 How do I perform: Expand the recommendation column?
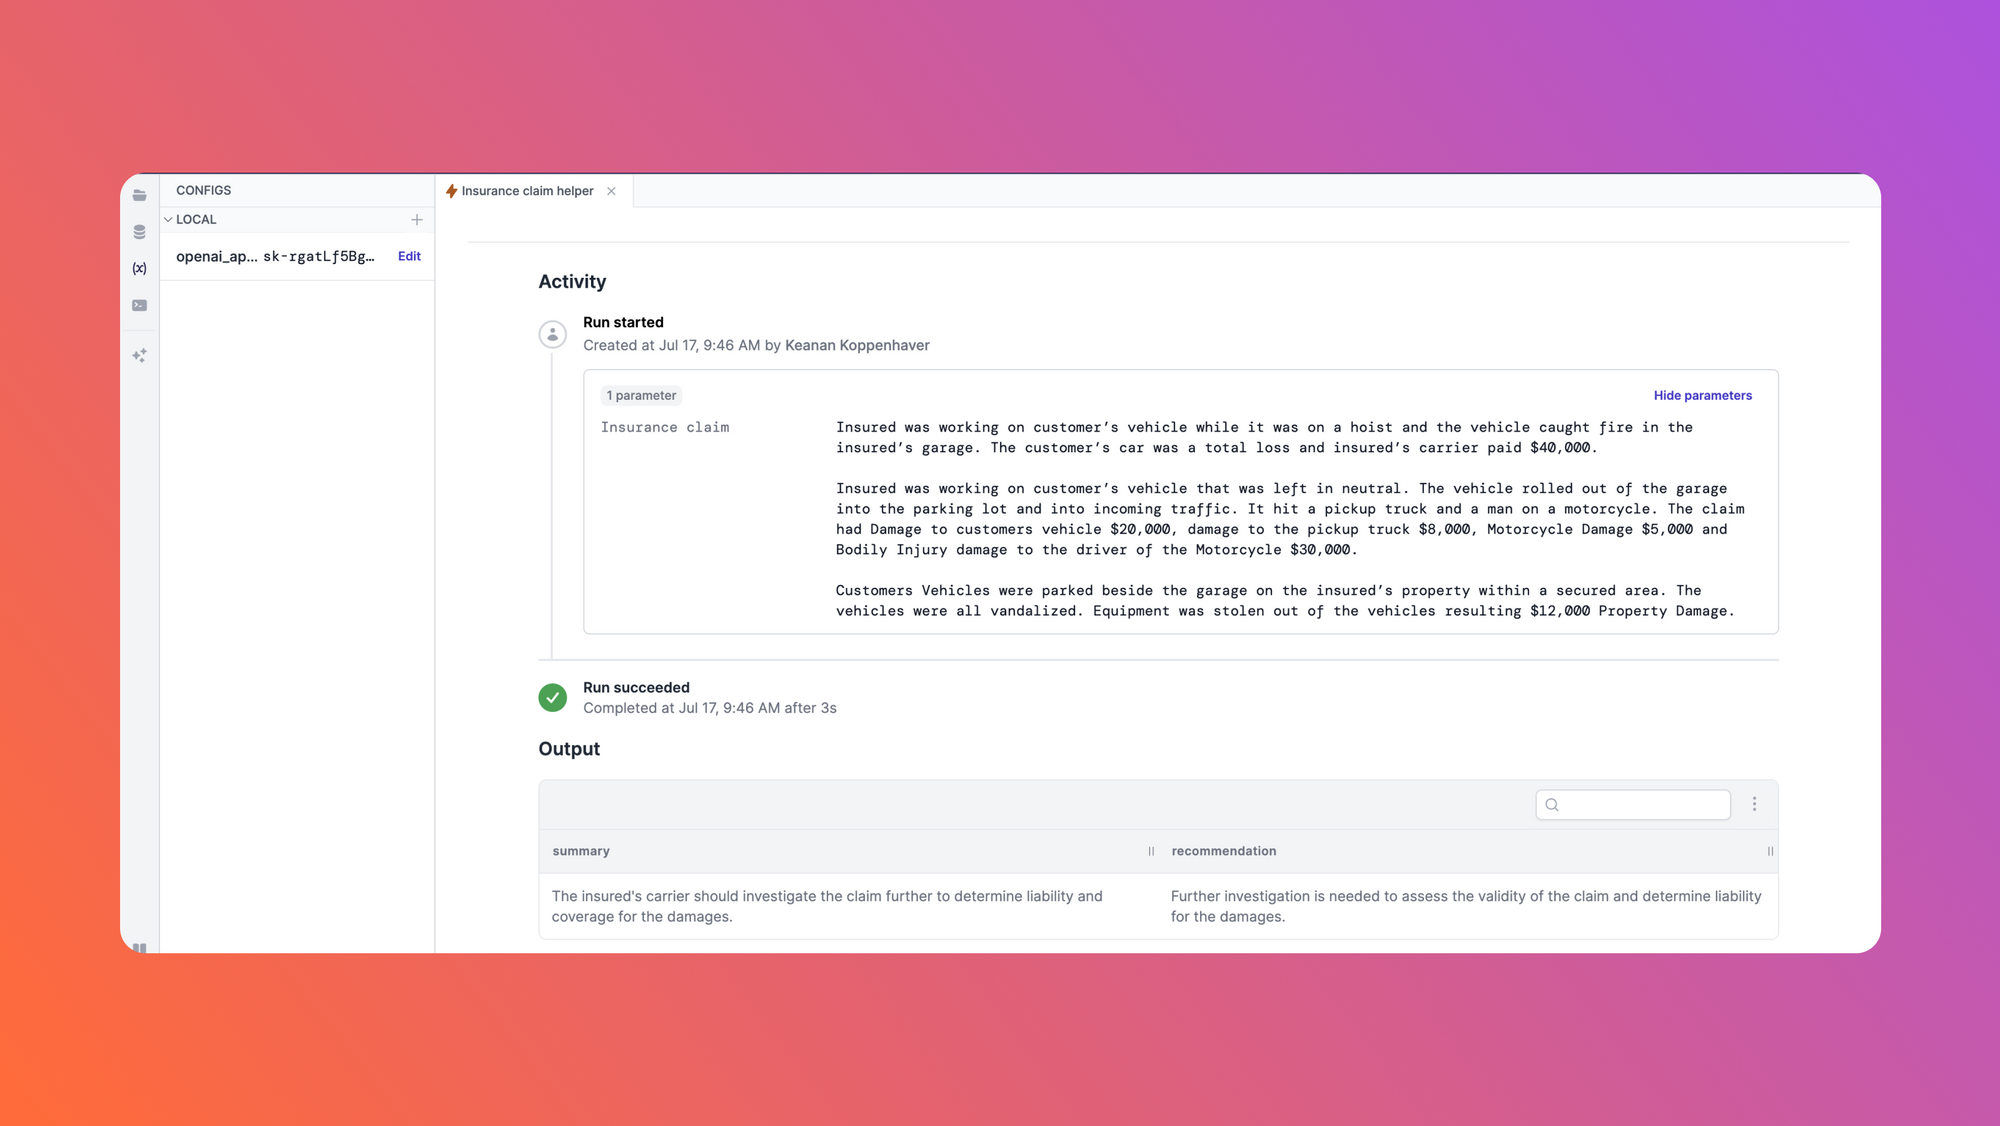coord(1771,850)
